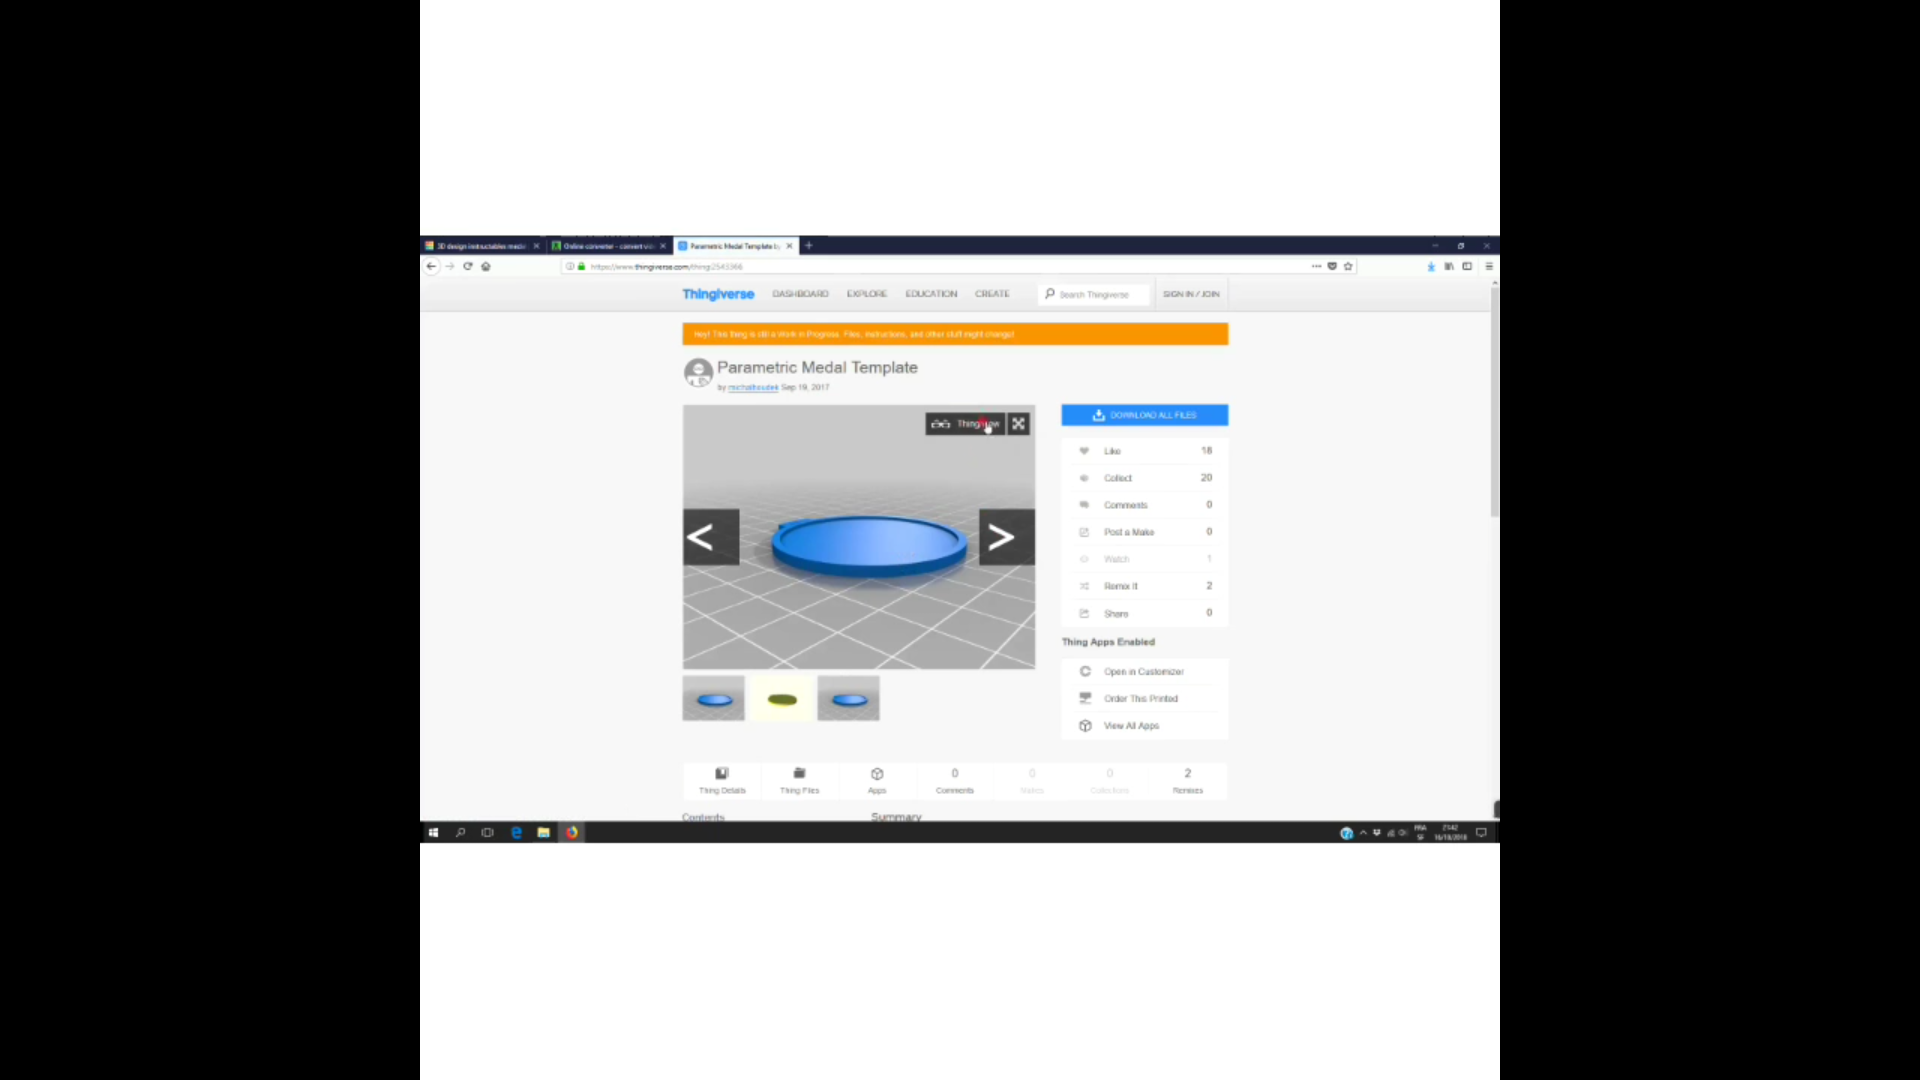1920x1080 pixels.
Task: Open the Apps tab
Action: pyautogui.click(x=877, y=781)
